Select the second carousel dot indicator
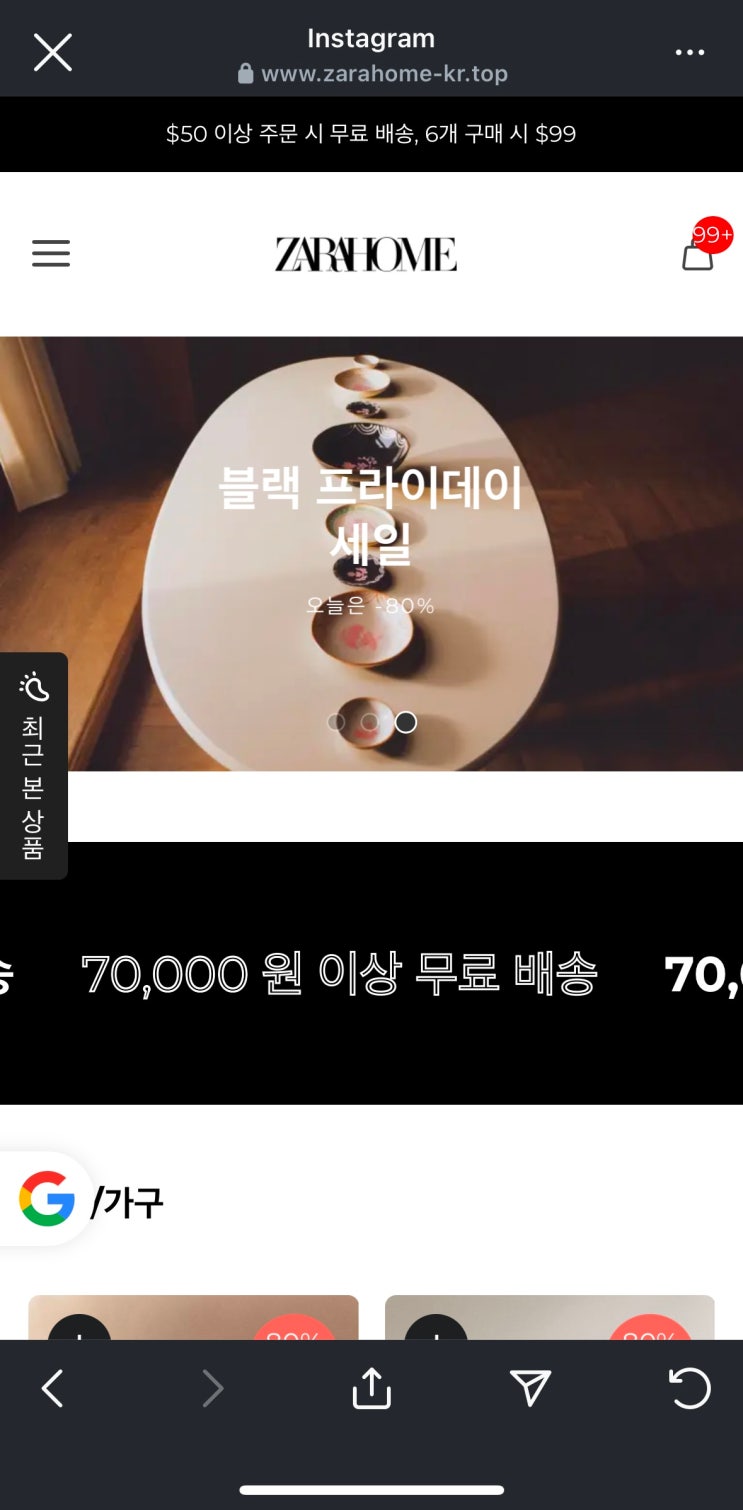The width and height of the screenshot is (743, 1510). point(370,722)
